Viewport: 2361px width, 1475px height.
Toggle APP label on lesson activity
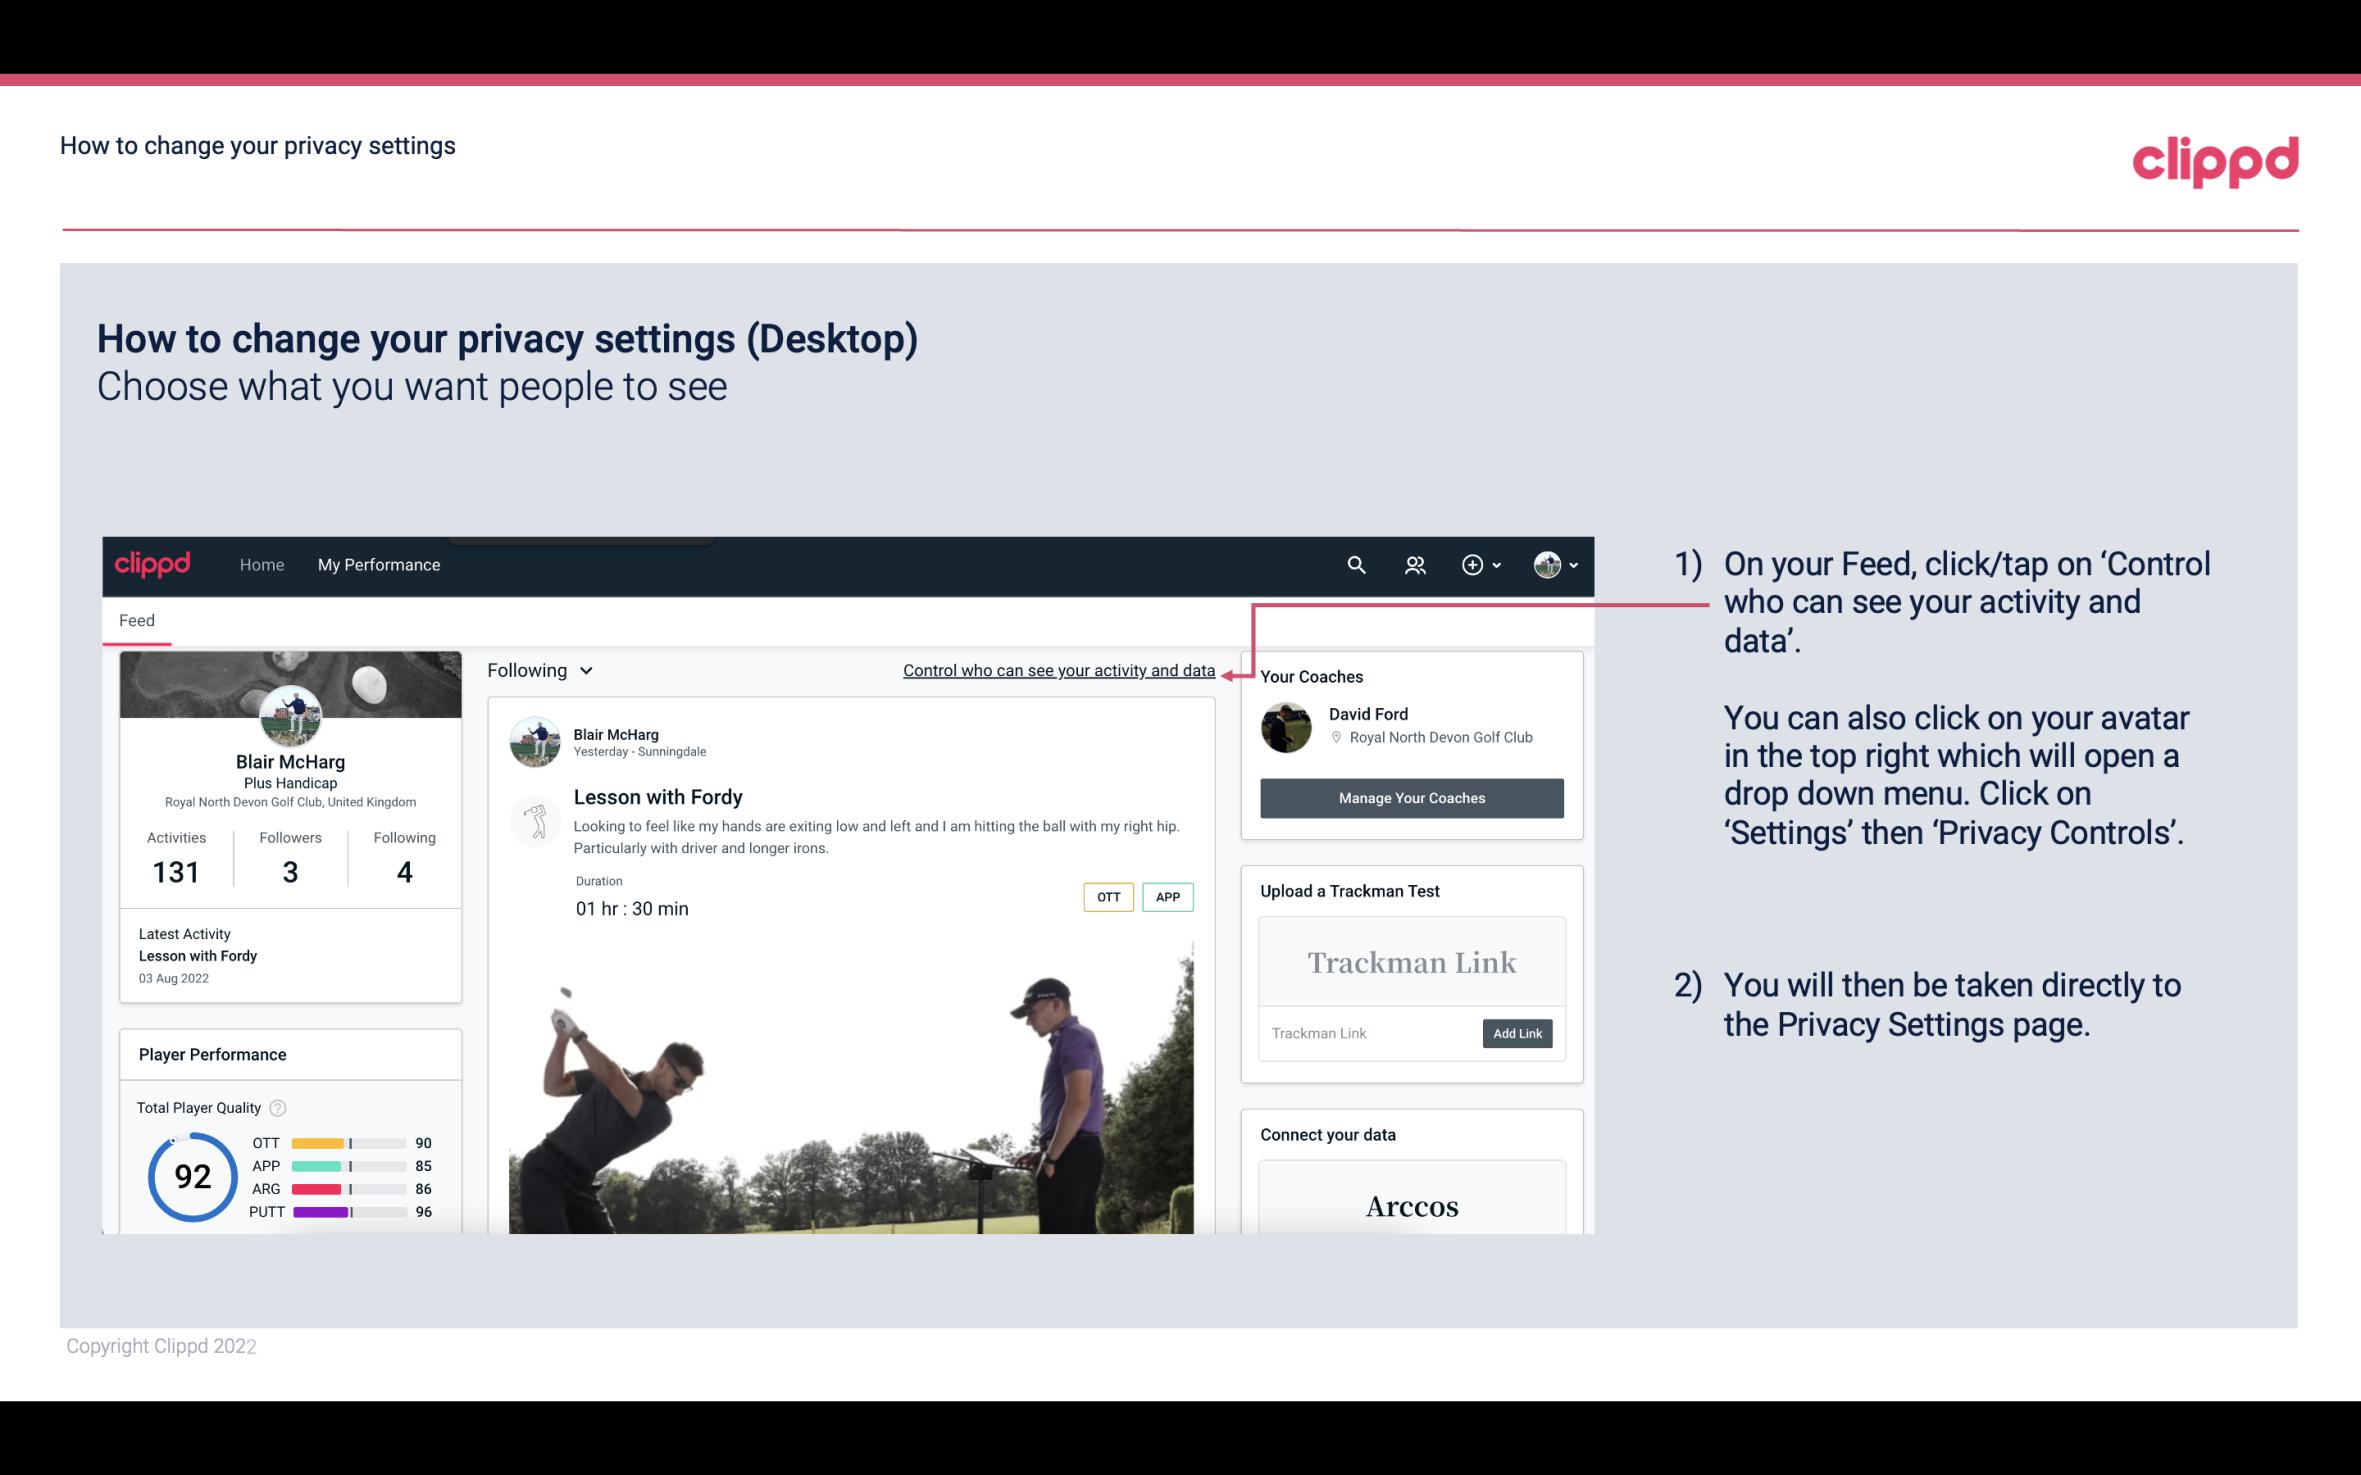(1167, 896)
